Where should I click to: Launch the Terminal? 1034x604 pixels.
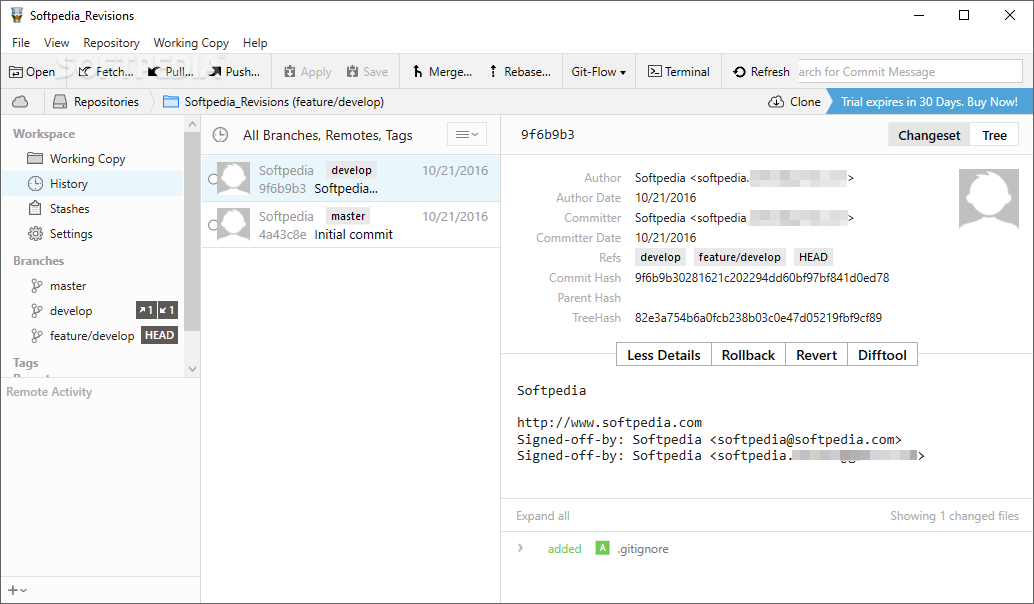click(x=679, y=72)
